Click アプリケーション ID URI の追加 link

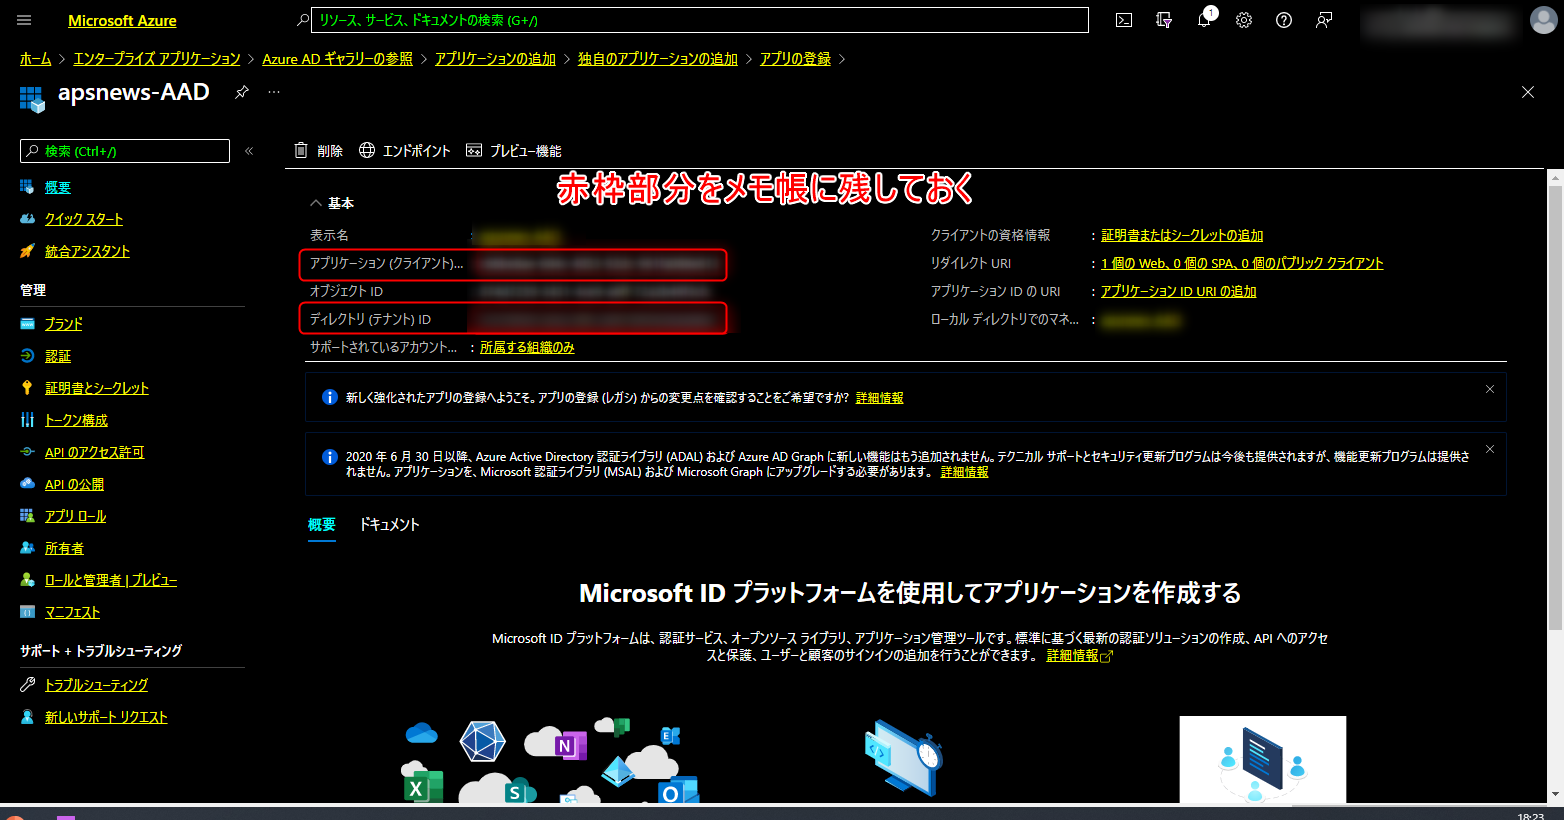click(1178, 291)
